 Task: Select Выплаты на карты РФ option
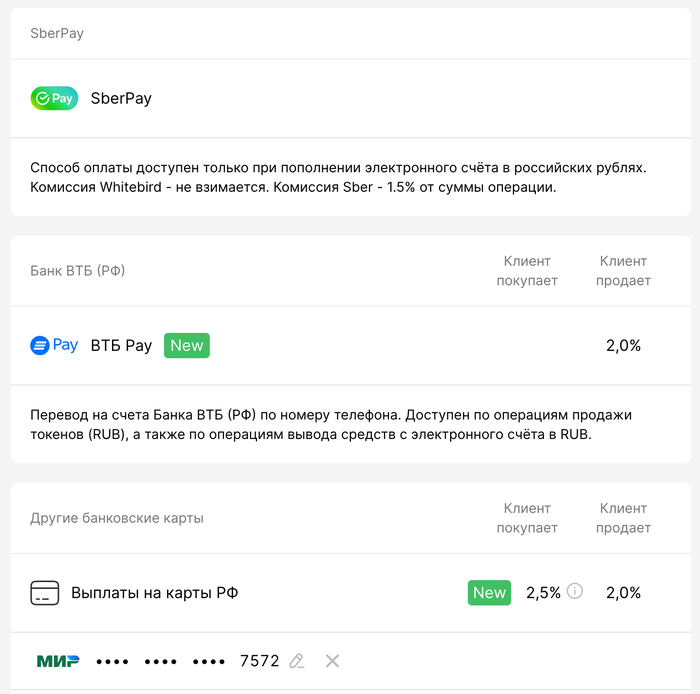[x=154, y=593]
